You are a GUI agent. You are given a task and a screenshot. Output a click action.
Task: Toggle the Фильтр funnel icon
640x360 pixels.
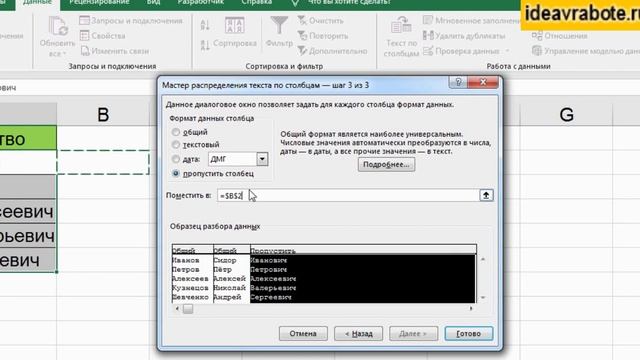click(279, 25)
